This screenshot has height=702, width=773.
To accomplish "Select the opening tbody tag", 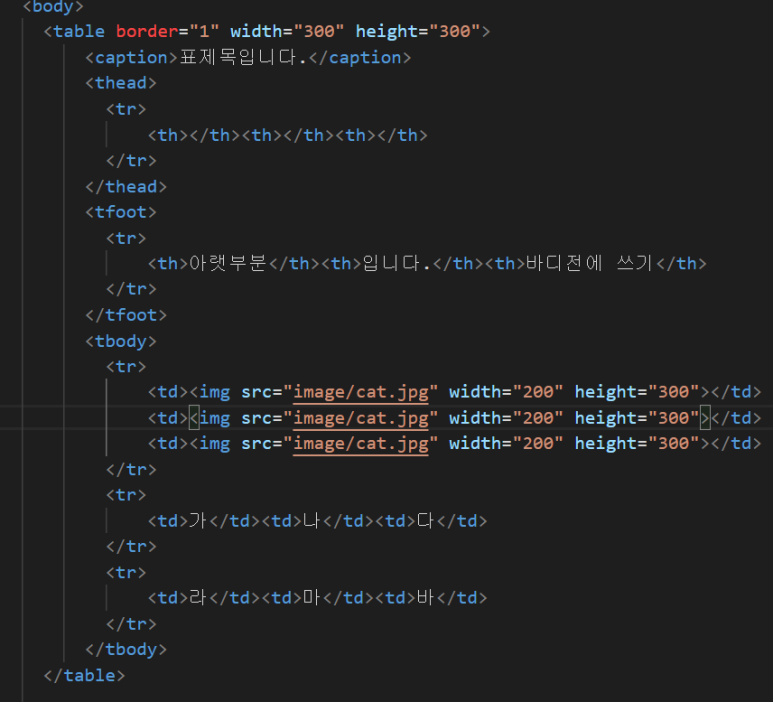I will (121, 341).
